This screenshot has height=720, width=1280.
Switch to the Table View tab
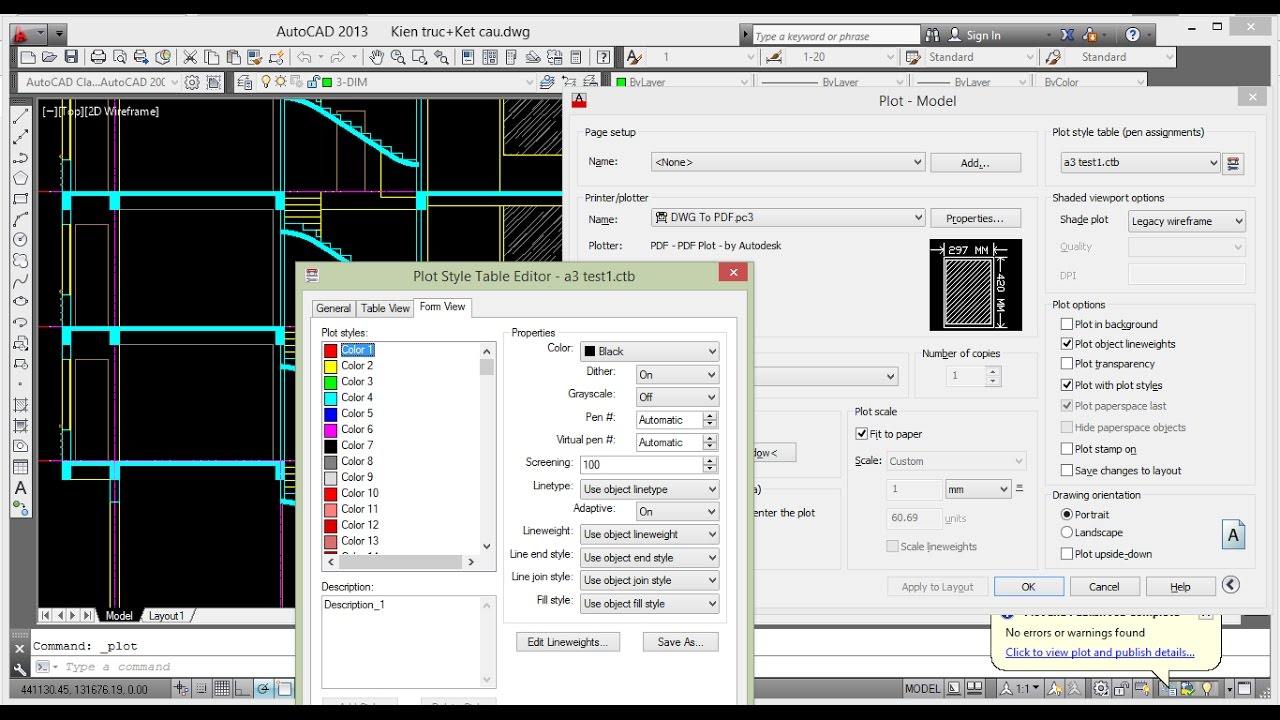click(385, 308)
